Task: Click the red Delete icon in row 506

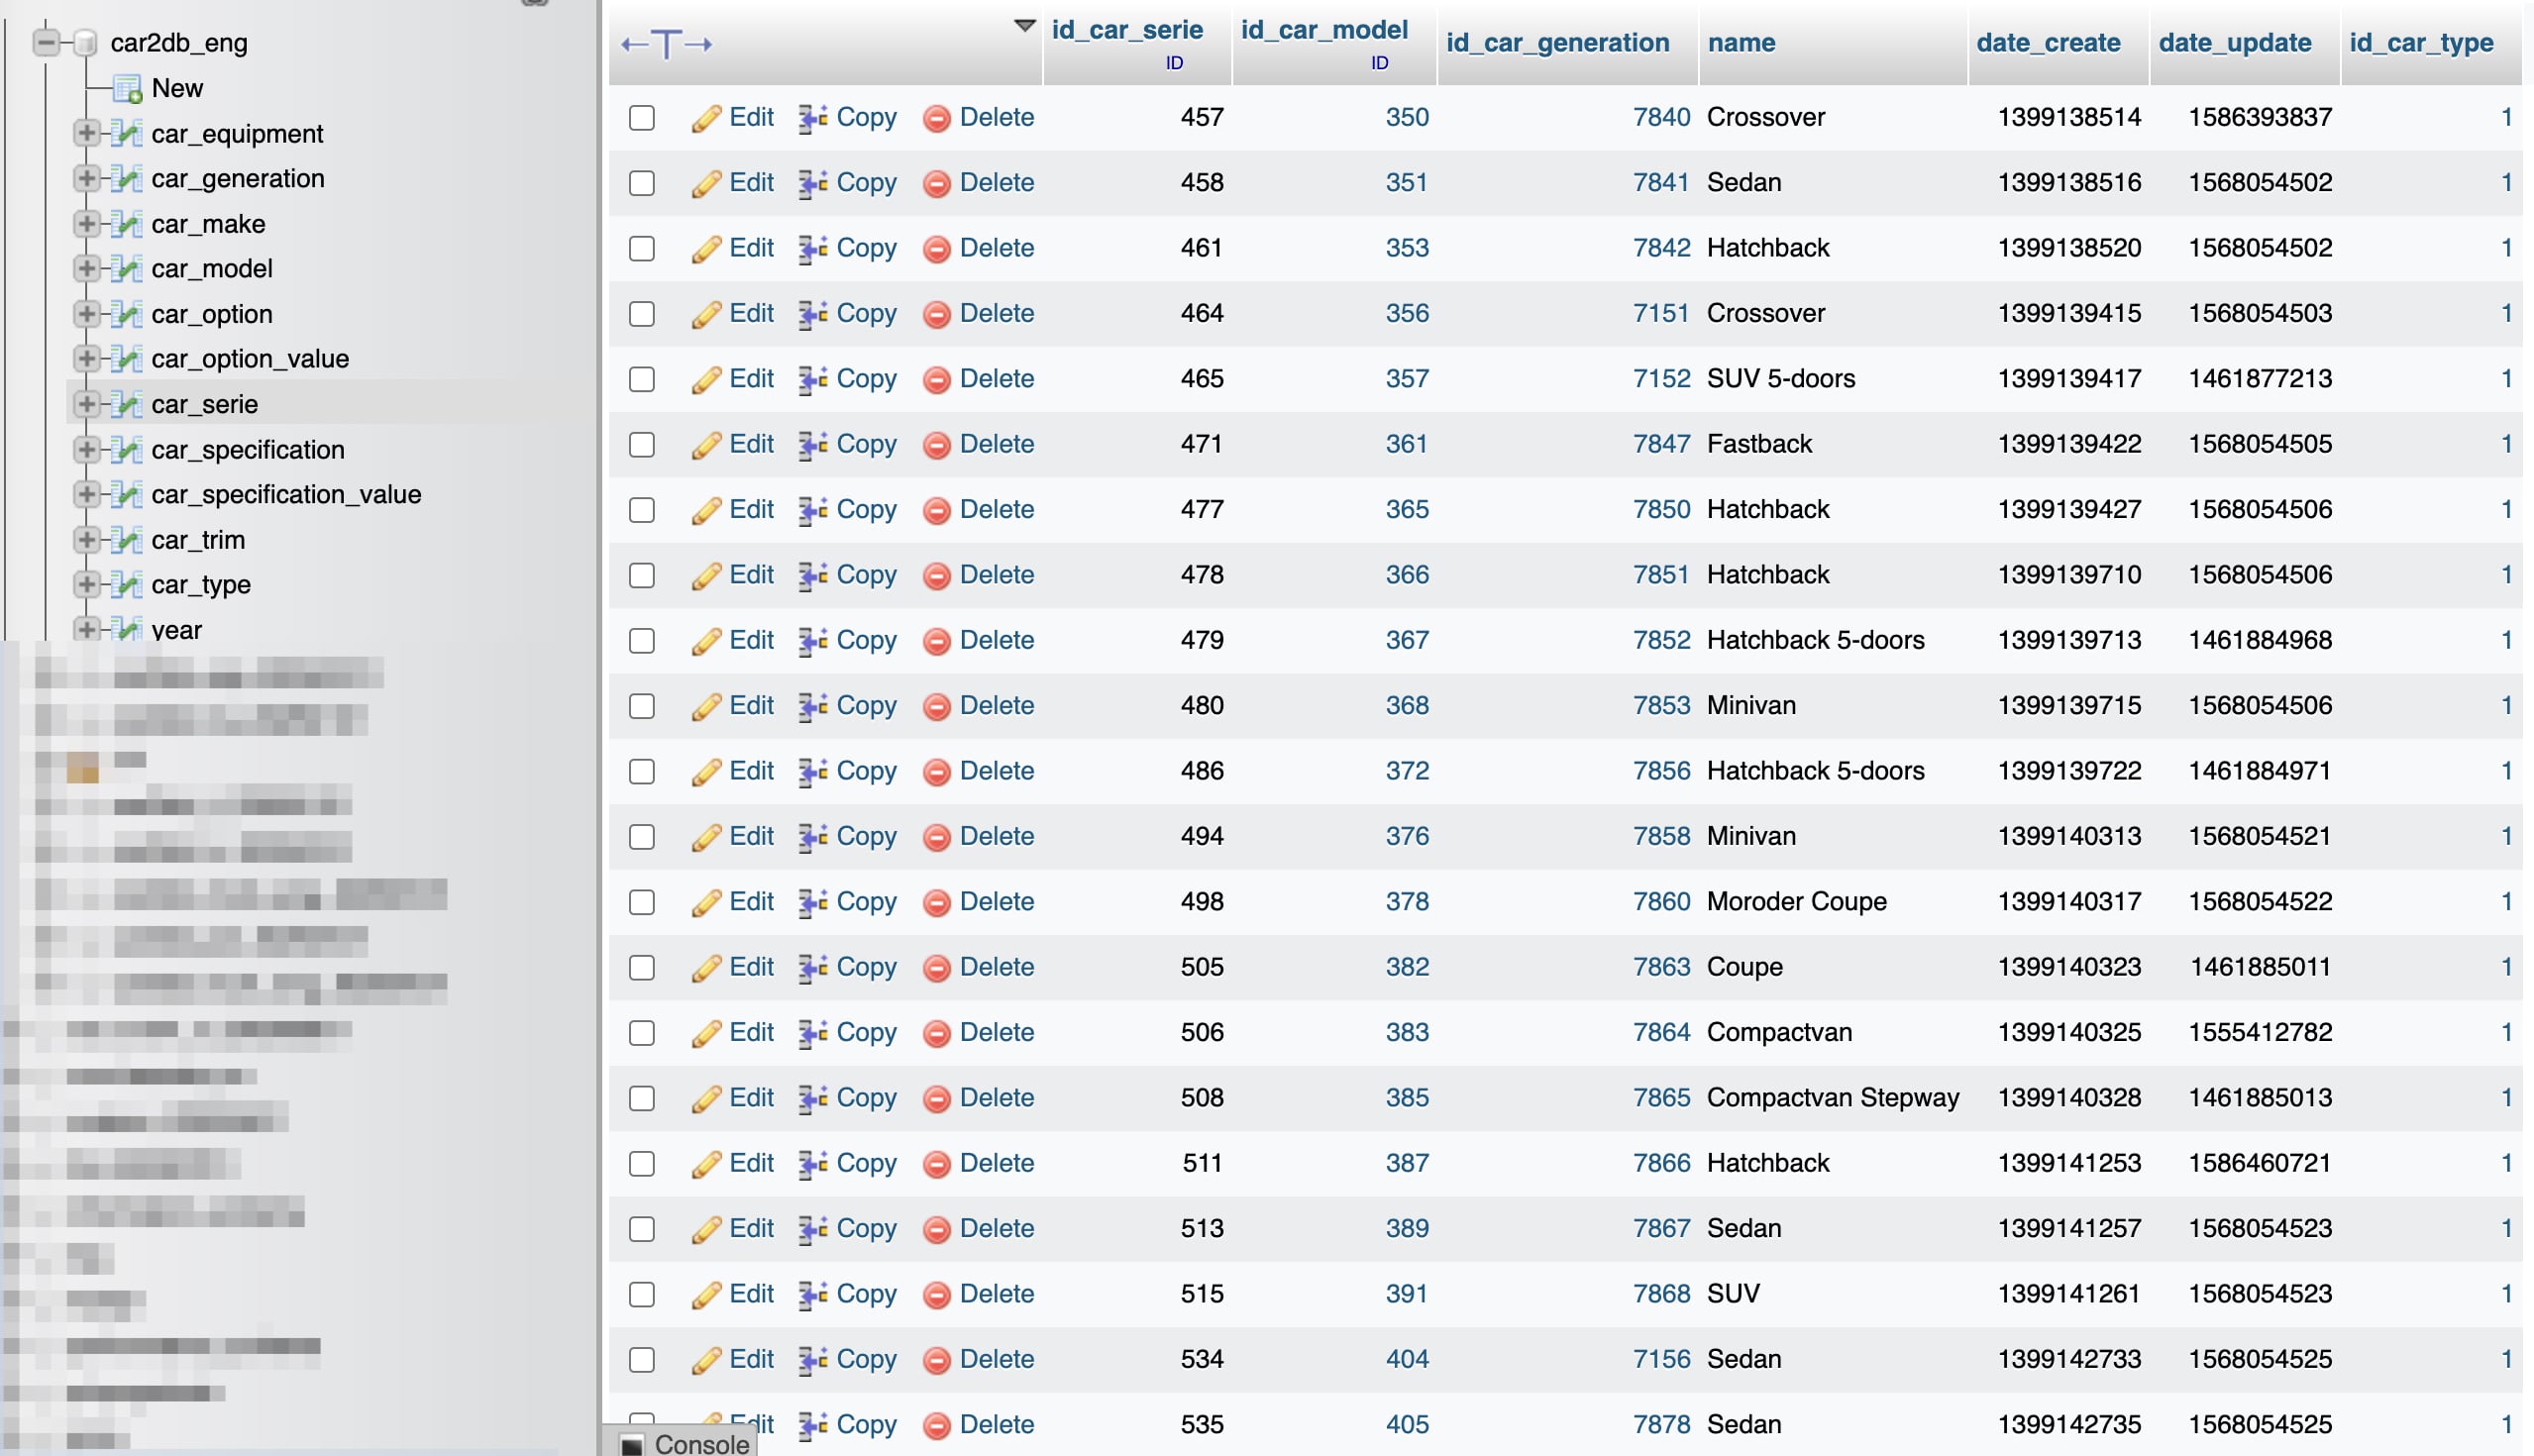Action: 936,1033
